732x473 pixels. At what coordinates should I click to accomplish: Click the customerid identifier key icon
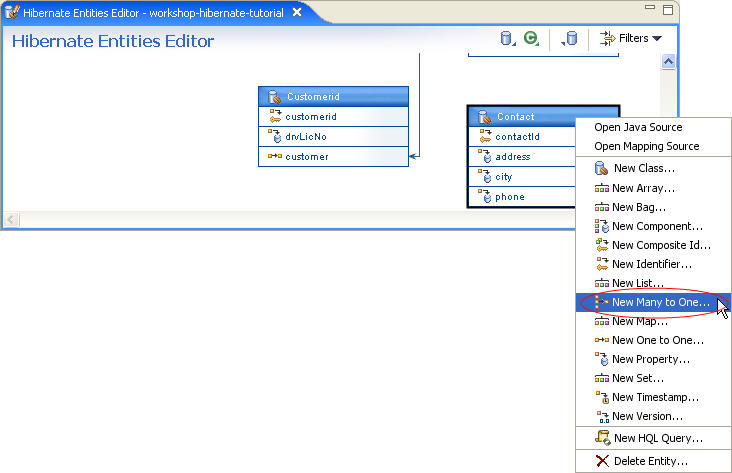coord(275,116)
